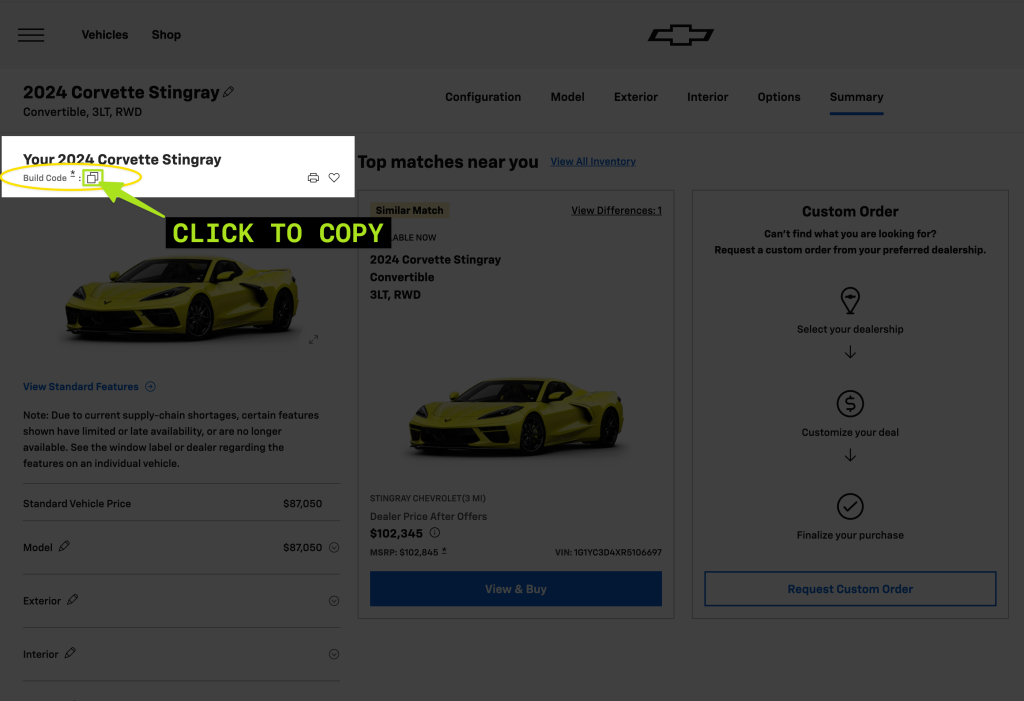The image size is (1024, 701).
Task: Edit vehicle name with pencil icon beside title
Action: tap(229, 92)
